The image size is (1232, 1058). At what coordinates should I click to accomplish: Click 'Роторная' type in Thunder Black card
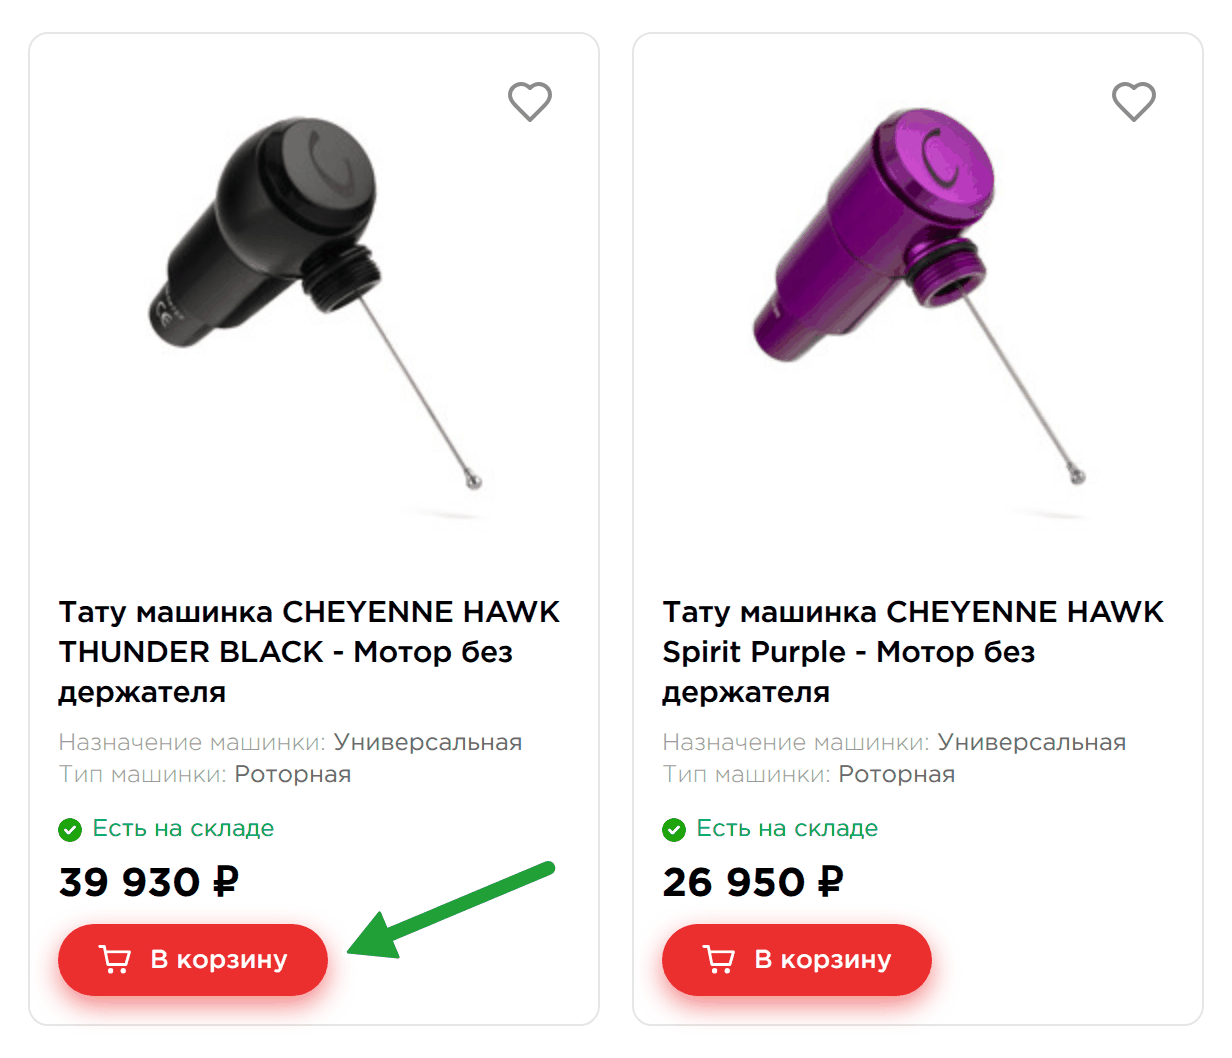click(x=293, y=774)
